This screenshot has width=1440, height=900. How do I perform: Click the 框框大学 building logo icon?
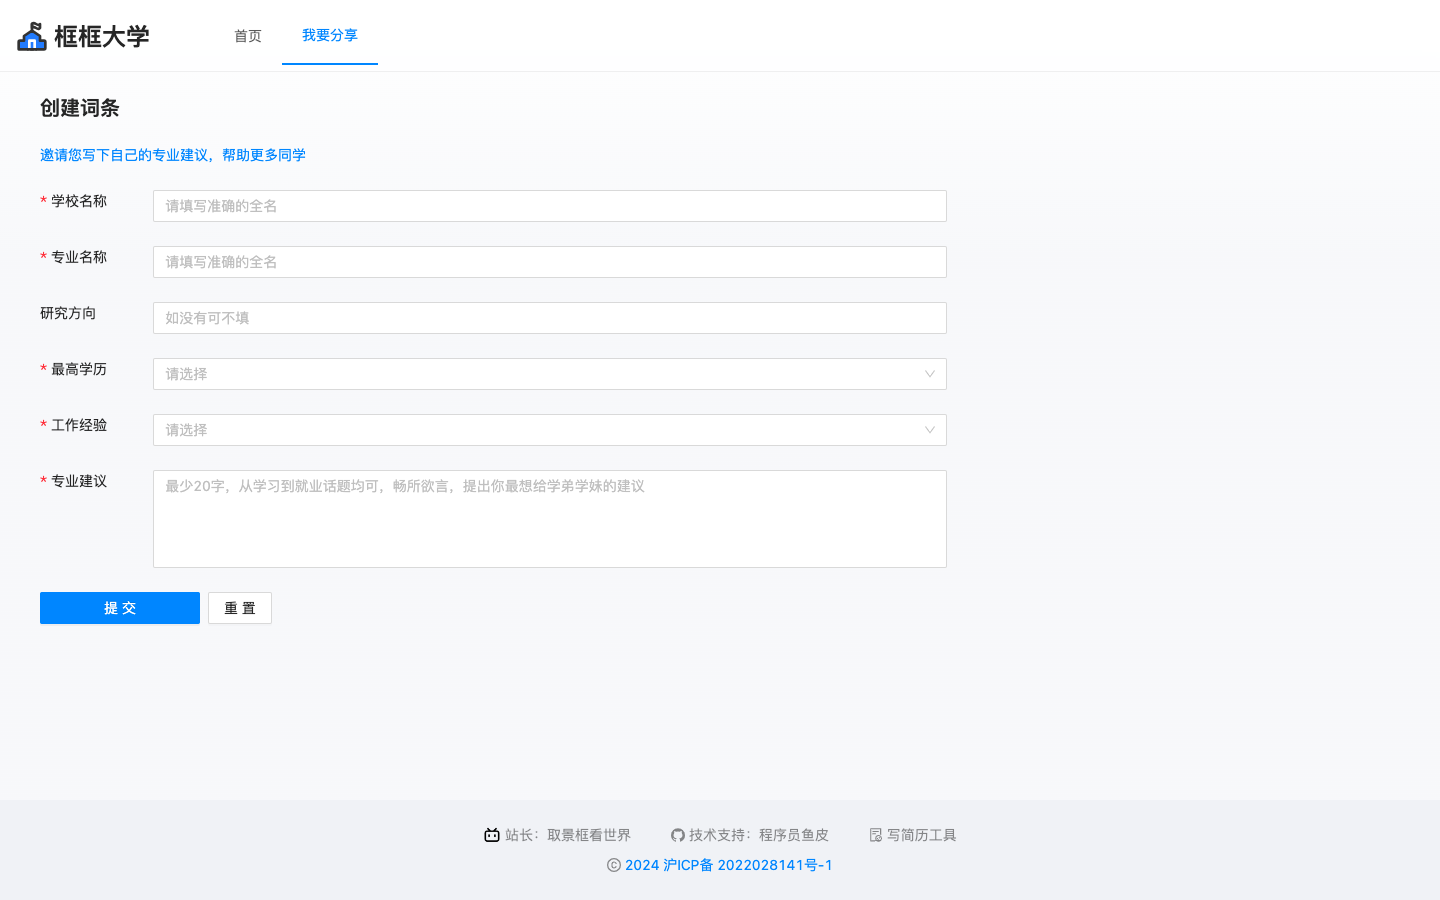[x=31, y=35]
